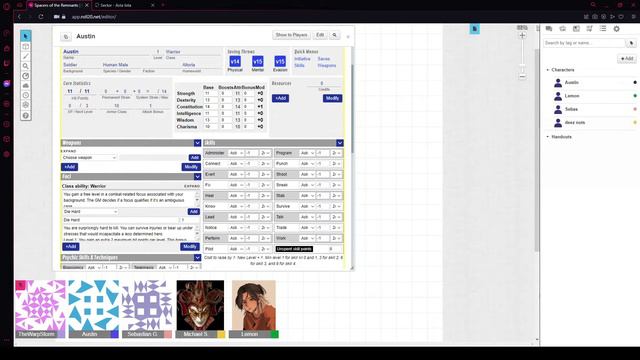This screenshot has width=640, height=360.
Task: Click the Unspent skill points label
Action: 294,249
